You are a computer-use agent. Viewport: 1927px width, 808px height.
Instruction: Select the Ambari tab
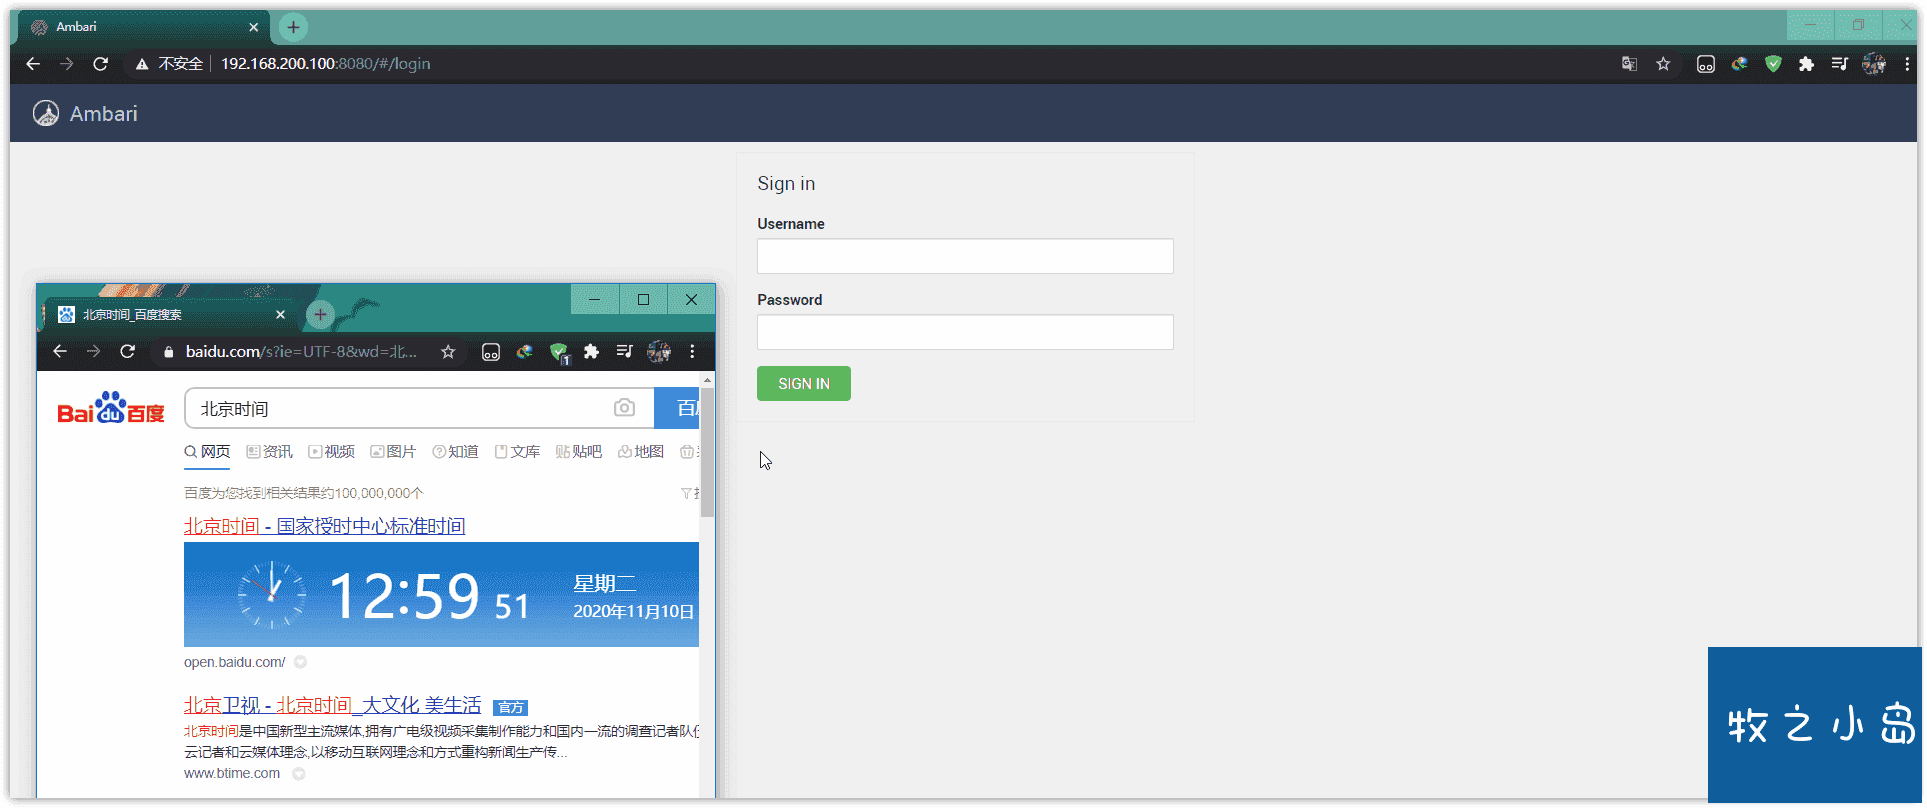click(142, 27)
